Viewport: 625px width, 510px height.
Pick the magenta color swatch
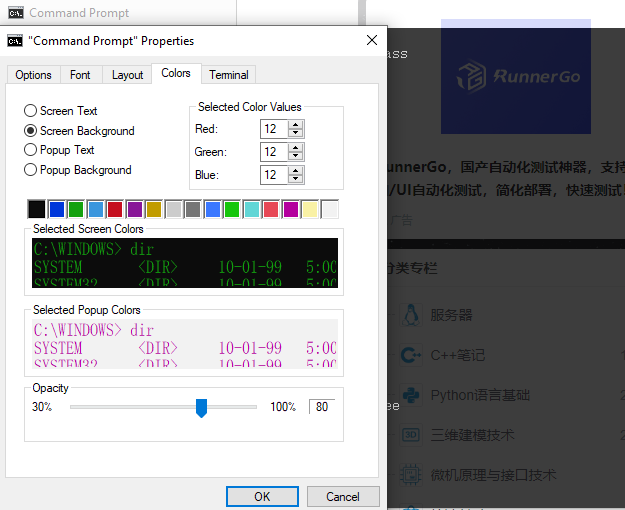[x=291, y=209]
